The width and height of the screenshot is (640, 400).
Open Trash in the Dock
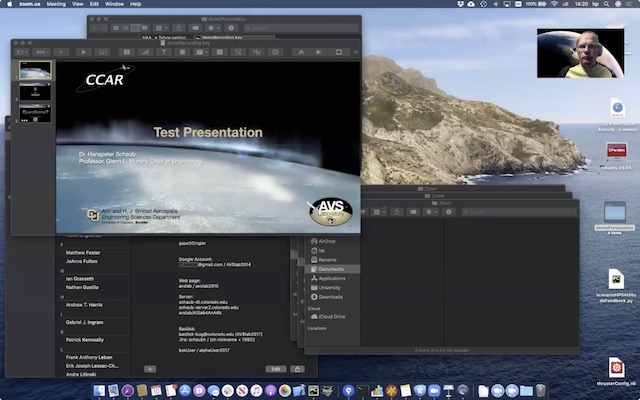pos(541,391)
